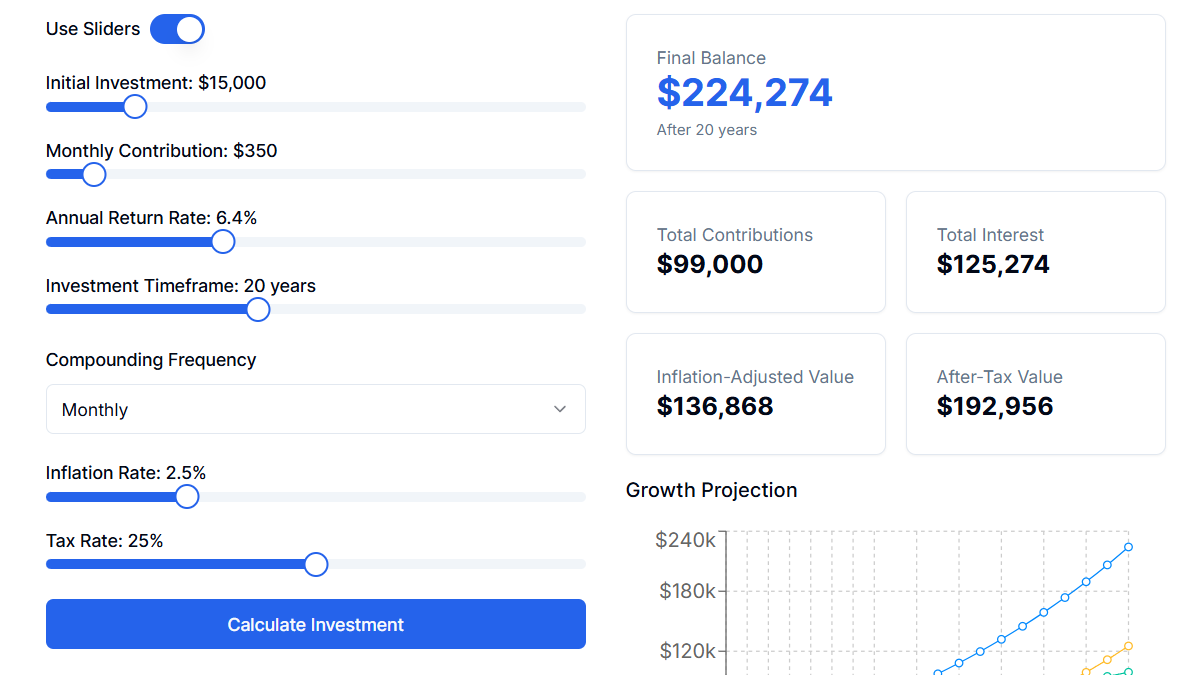Click the Monthly Contribution slider handle
The width and height of the screenshot is (1200, 675).
point(94,174)
